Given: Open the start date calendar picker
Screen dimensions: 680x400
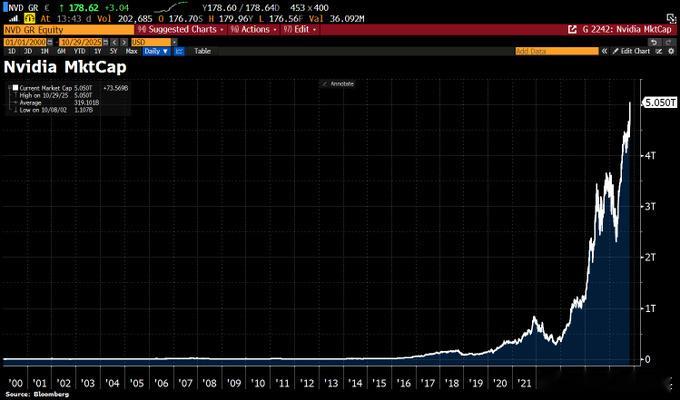Looking at the screenshot, I should (x=50, y=42).
